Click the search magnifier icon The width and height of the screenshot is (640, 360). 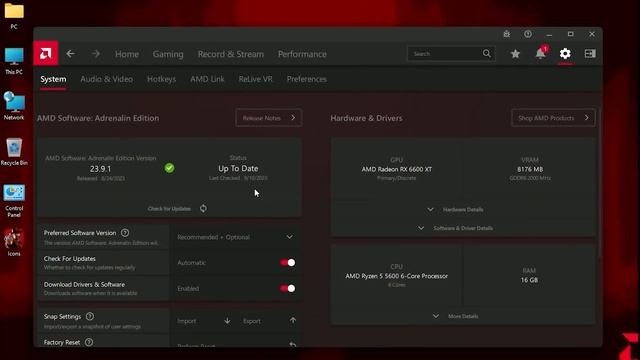point(487,53)
